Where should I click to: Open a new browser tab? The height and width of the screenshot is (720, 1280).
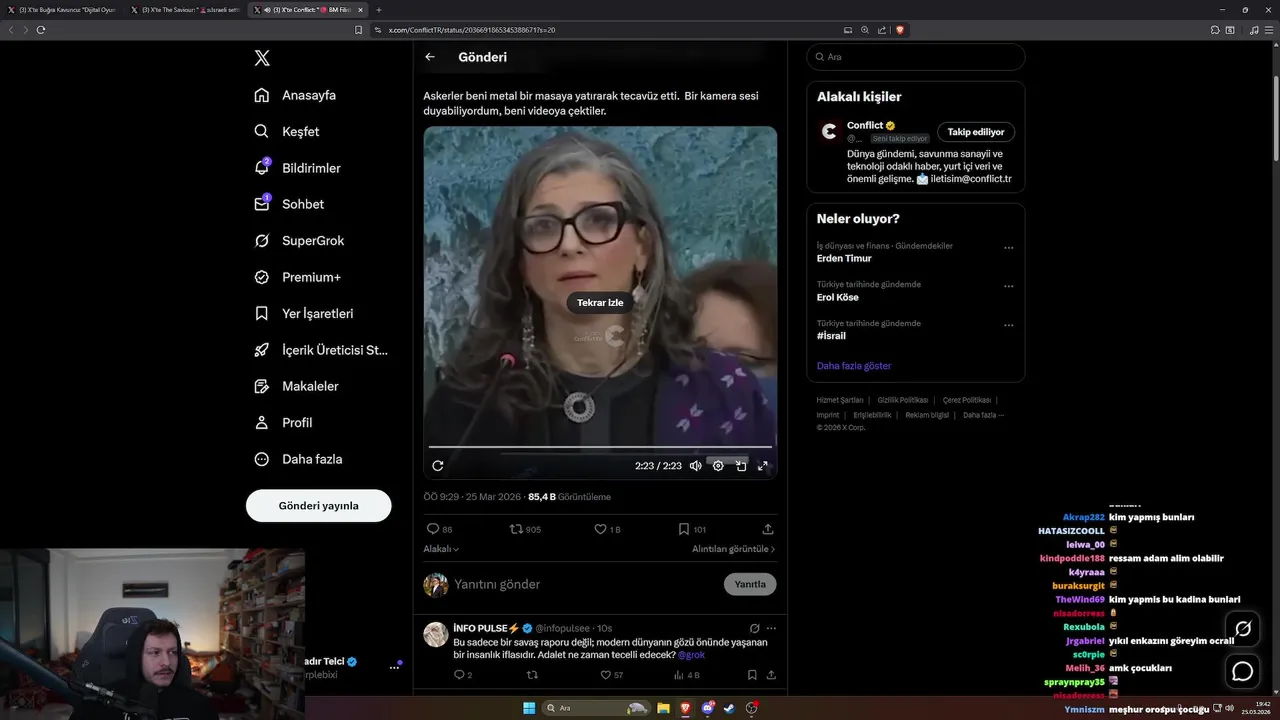click(379, 10)
